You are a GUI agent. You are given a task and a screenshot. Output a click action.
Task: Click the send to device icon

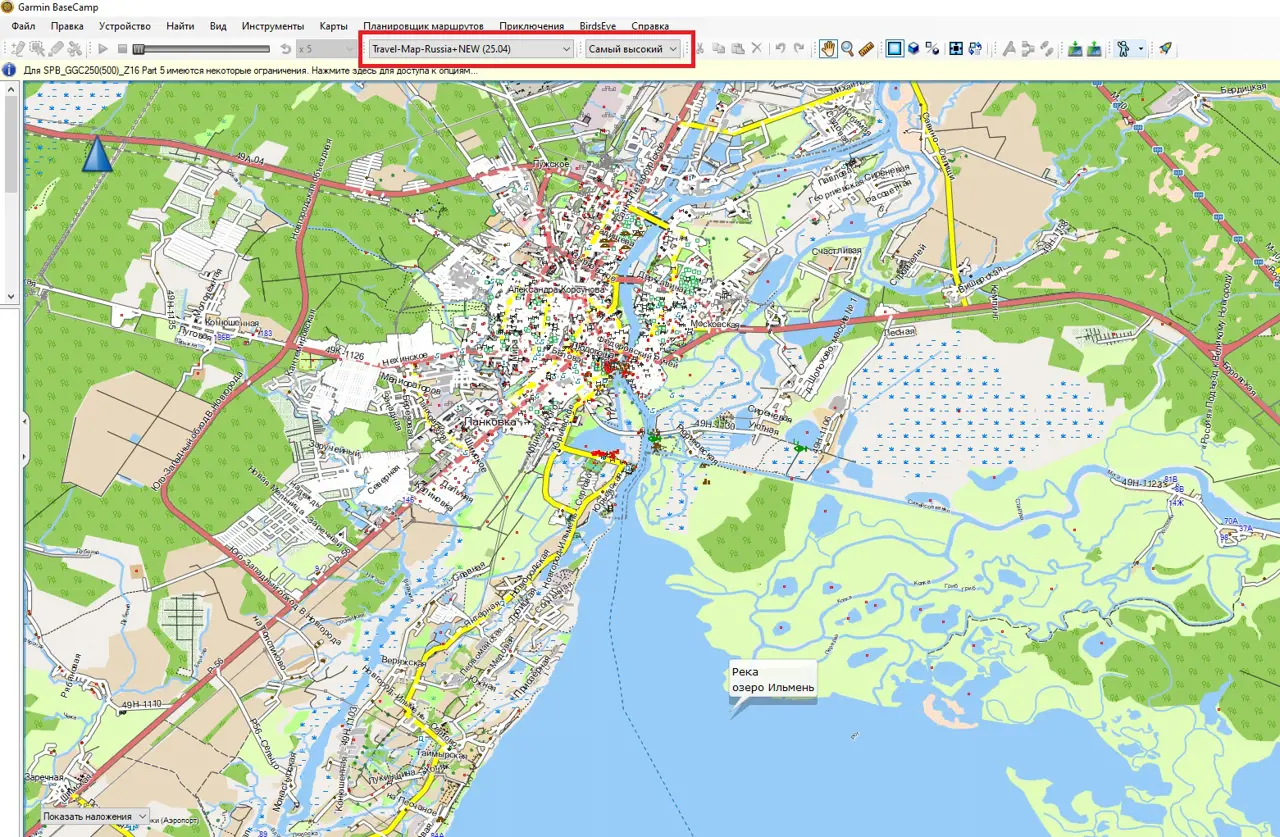[x=1075, y=48]
